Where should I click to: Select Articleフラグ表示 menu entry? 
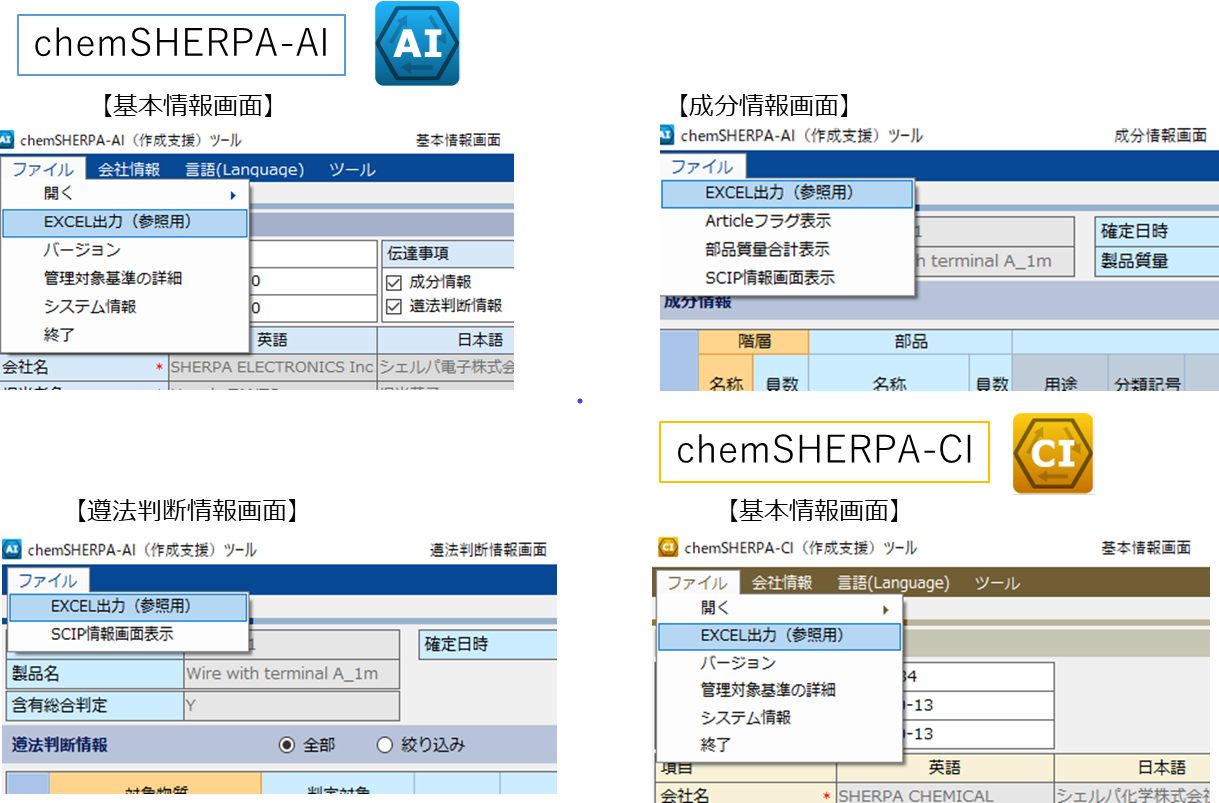tap(788, 221)
